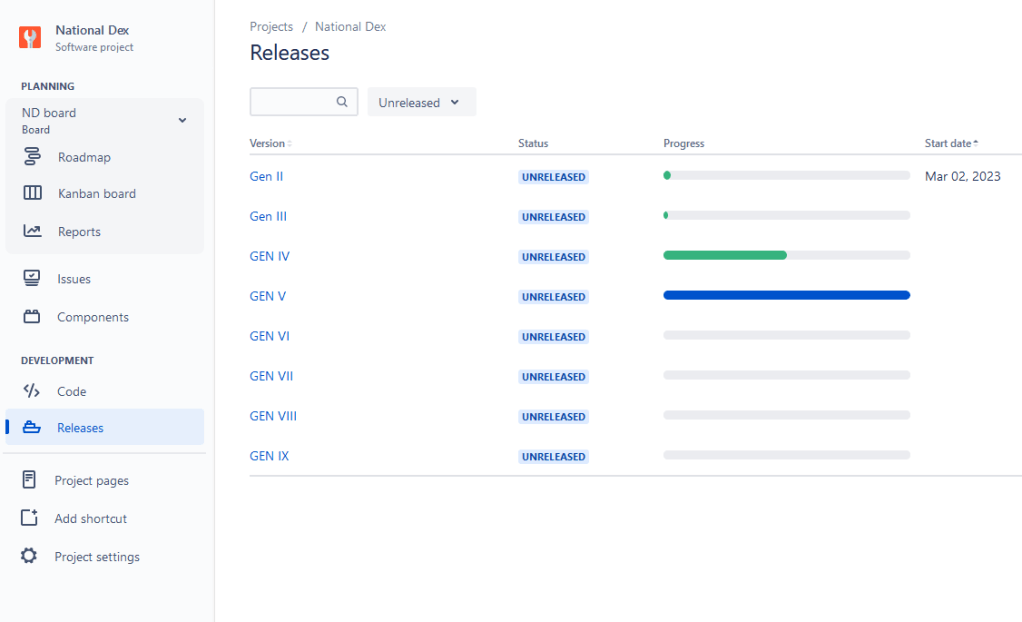Click the Kanban board icon
The image size is (1022, 622).
[33, 194]
